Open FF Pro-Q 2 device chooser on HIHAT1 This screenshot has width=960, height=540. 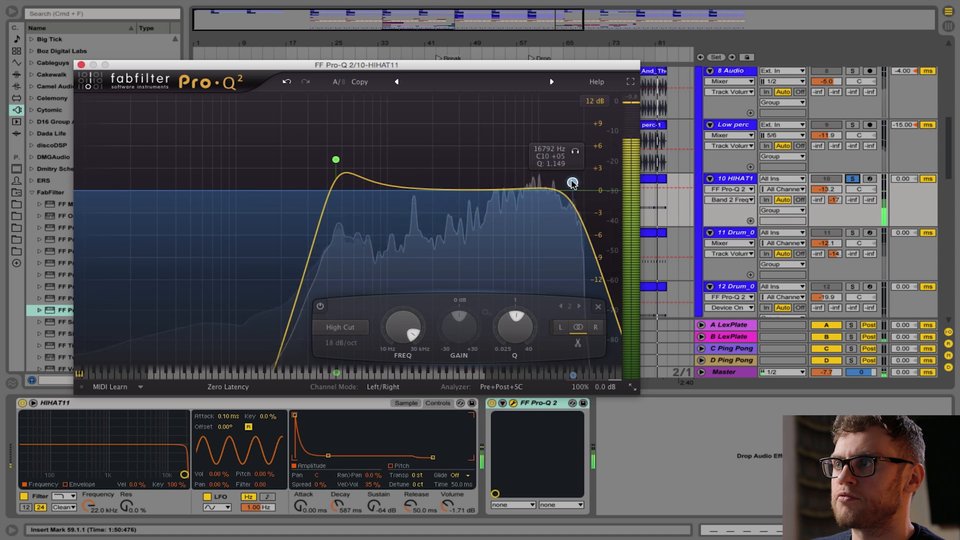pos(730,189)
